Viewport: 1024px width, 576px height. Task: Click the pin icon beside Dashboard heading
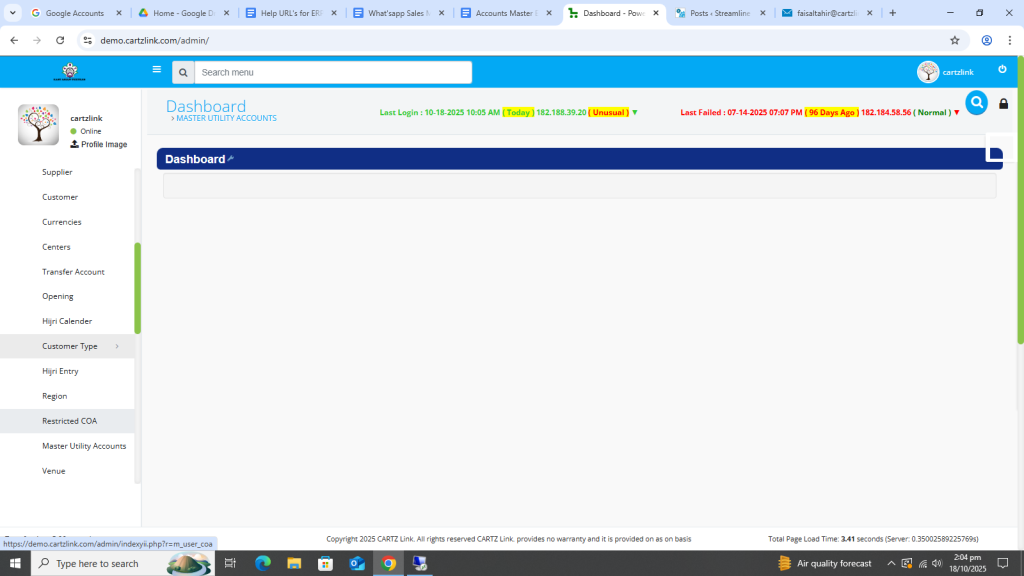(230, 159)
